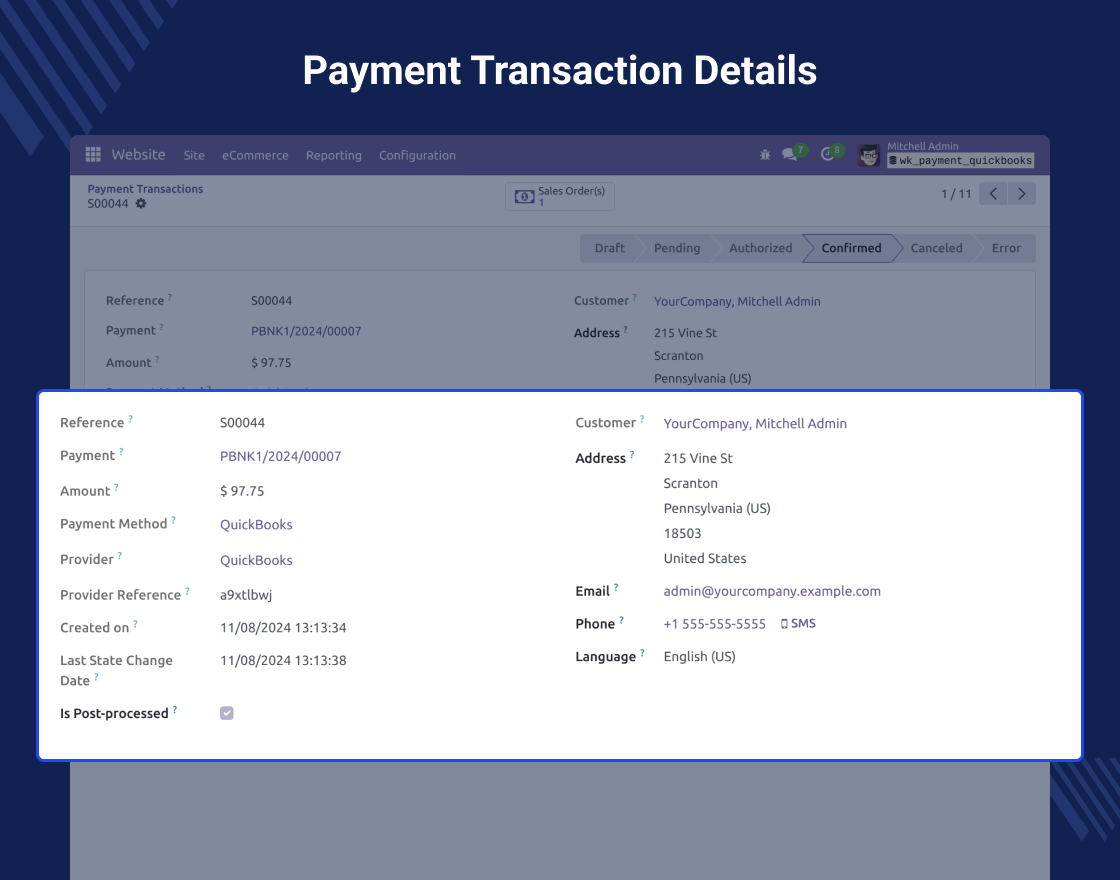This screenshot has width=1120, height=880.
Task: Select the Draft status stage
Action: point(609,248)
